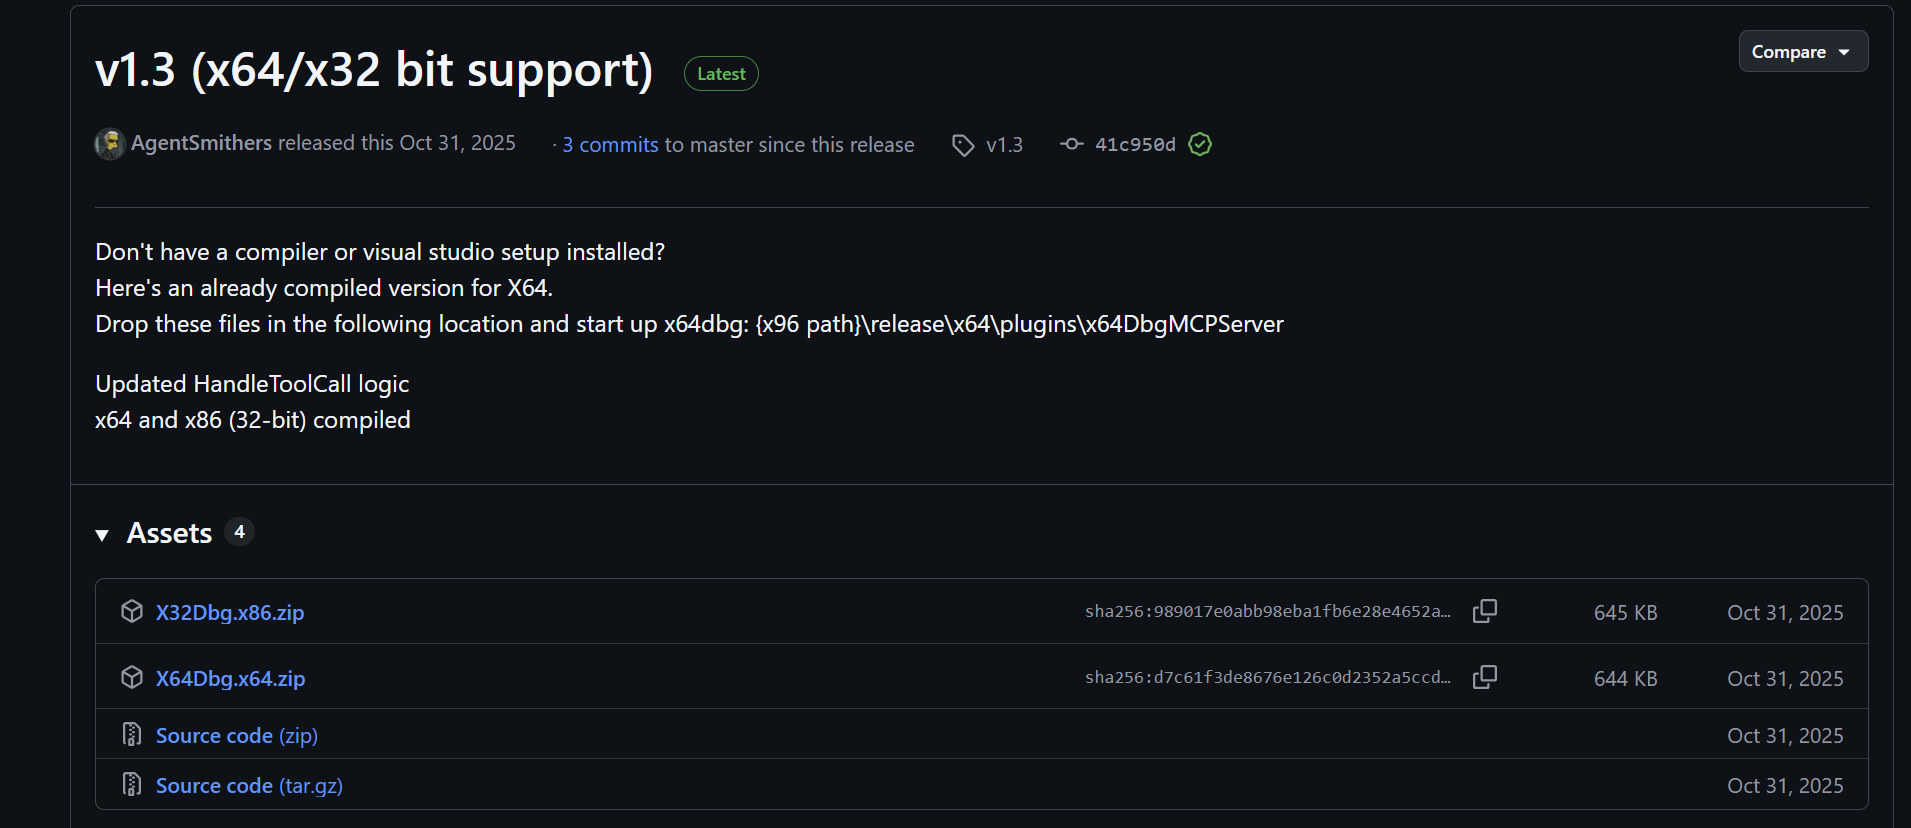Copy sha256 hash of X32Dbg.x86.zip
The width and height of the screenshot is (1911, 828).
coord(1485,611)
